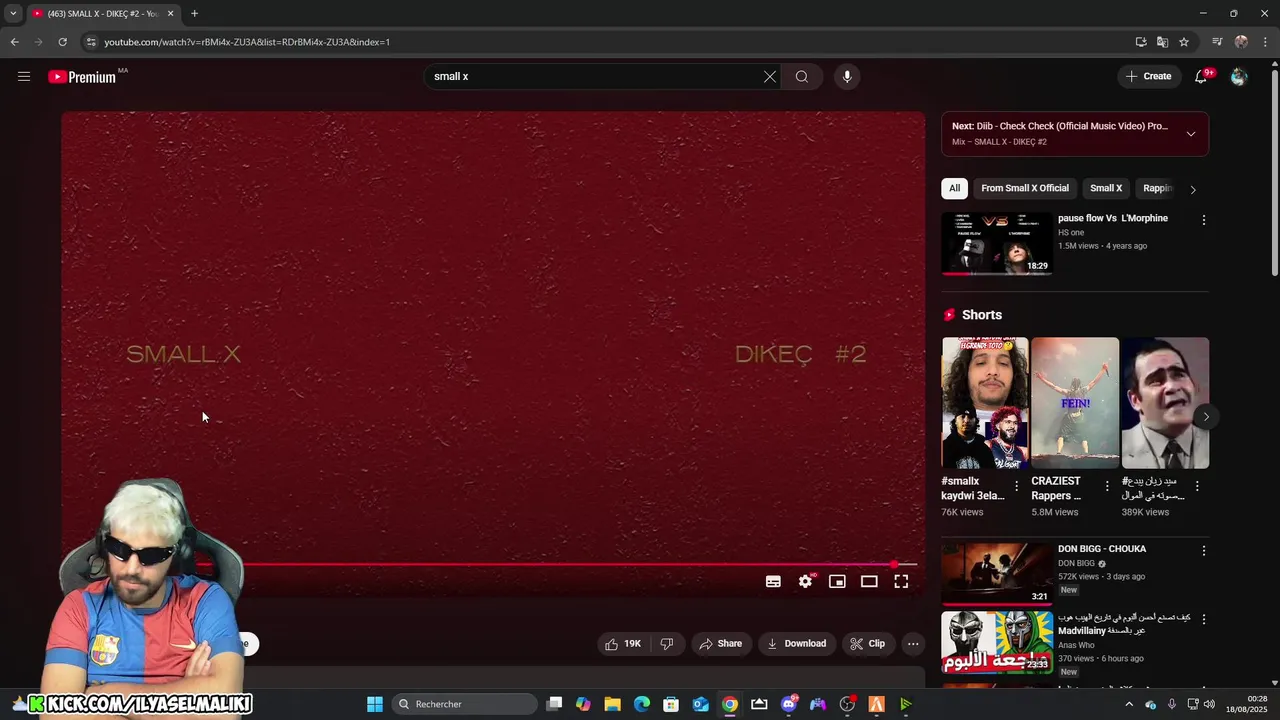Screen dimensions: 1280x720
Task: Open options for 389K views short
Action: tap(1197, 486)
